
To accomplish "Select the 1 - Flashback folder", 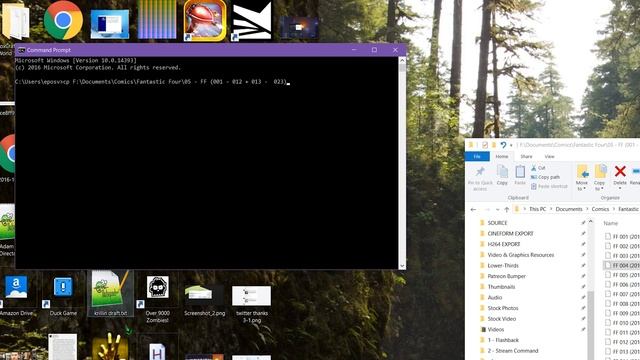I will (503, 340).
